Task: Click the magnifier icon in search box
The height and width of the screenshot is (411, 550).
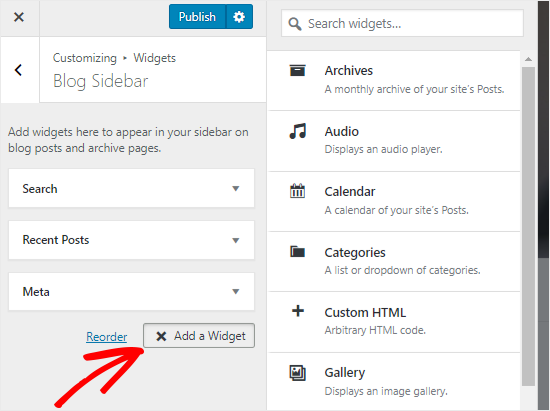Action: [295, 24]
